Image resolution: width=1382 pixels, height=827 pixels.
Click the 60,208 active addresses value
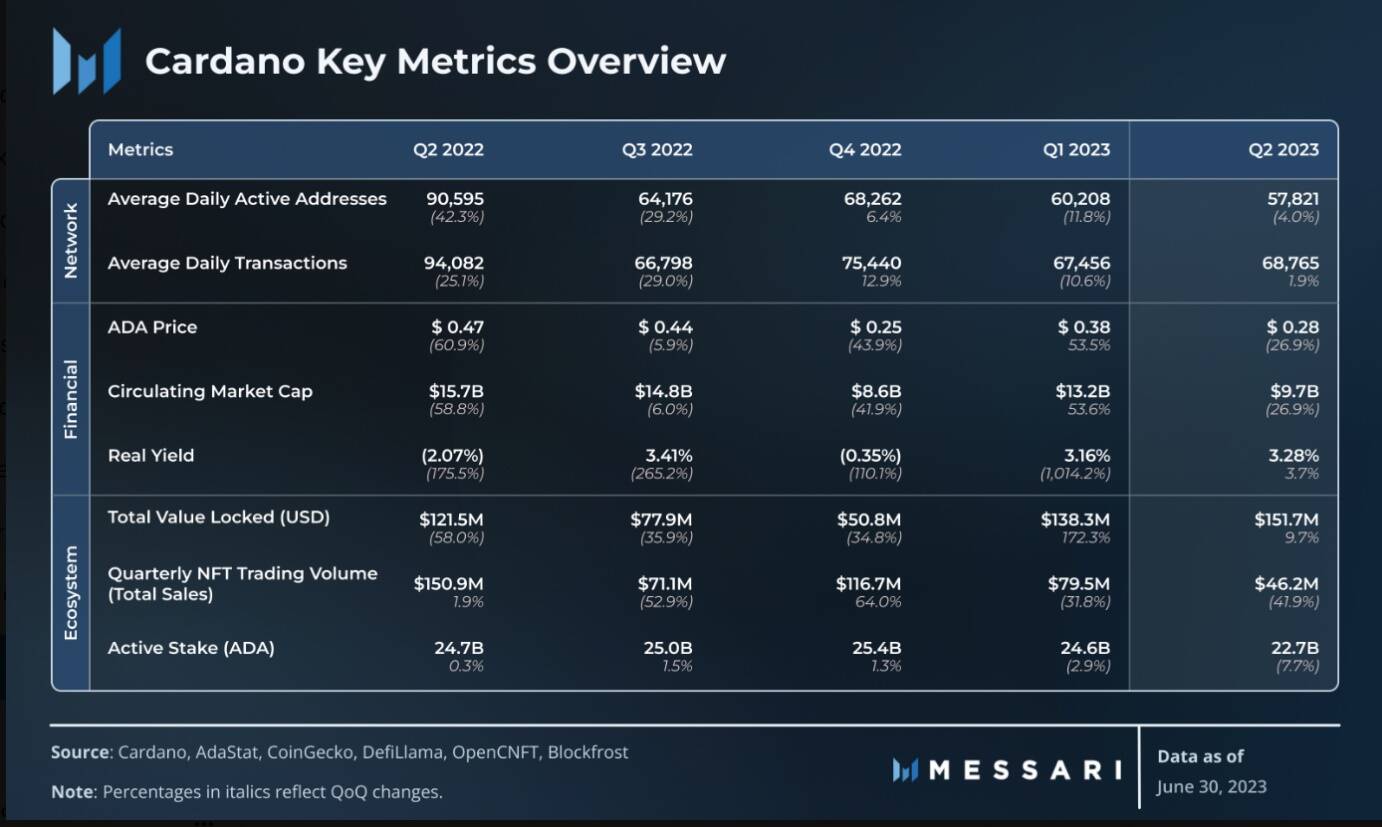(1081, 199)
